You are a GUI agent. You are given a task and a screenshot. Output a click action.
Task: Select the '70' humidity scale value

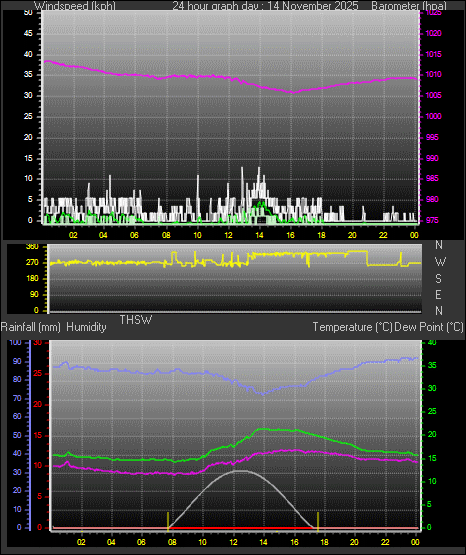click(17, 398)
